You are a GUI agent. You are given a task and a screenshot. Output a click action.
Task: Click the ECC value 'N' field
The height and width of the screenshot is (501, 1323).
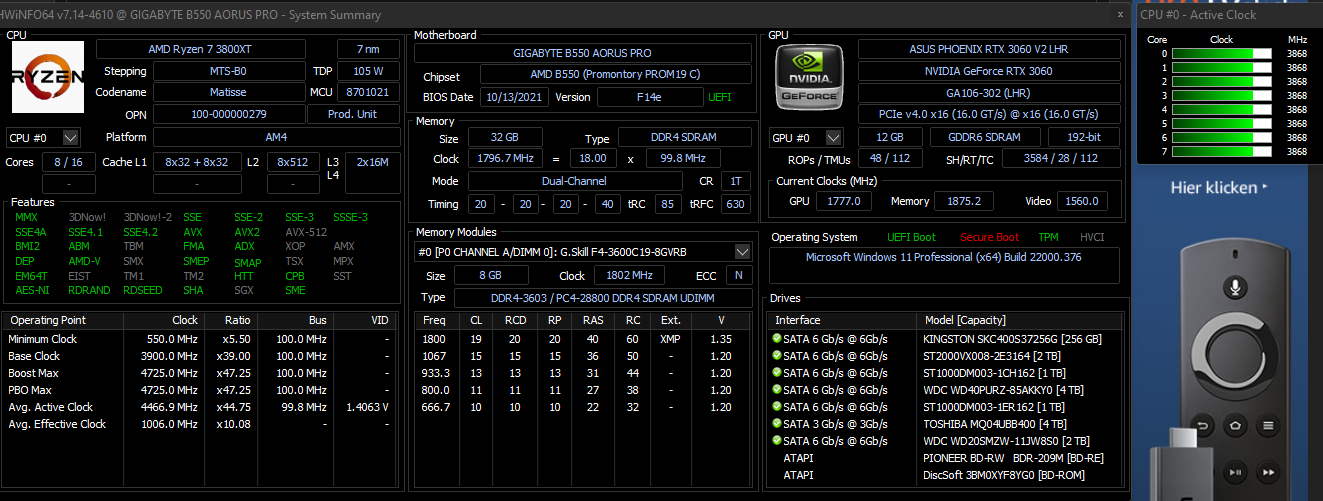coord(738,276)
